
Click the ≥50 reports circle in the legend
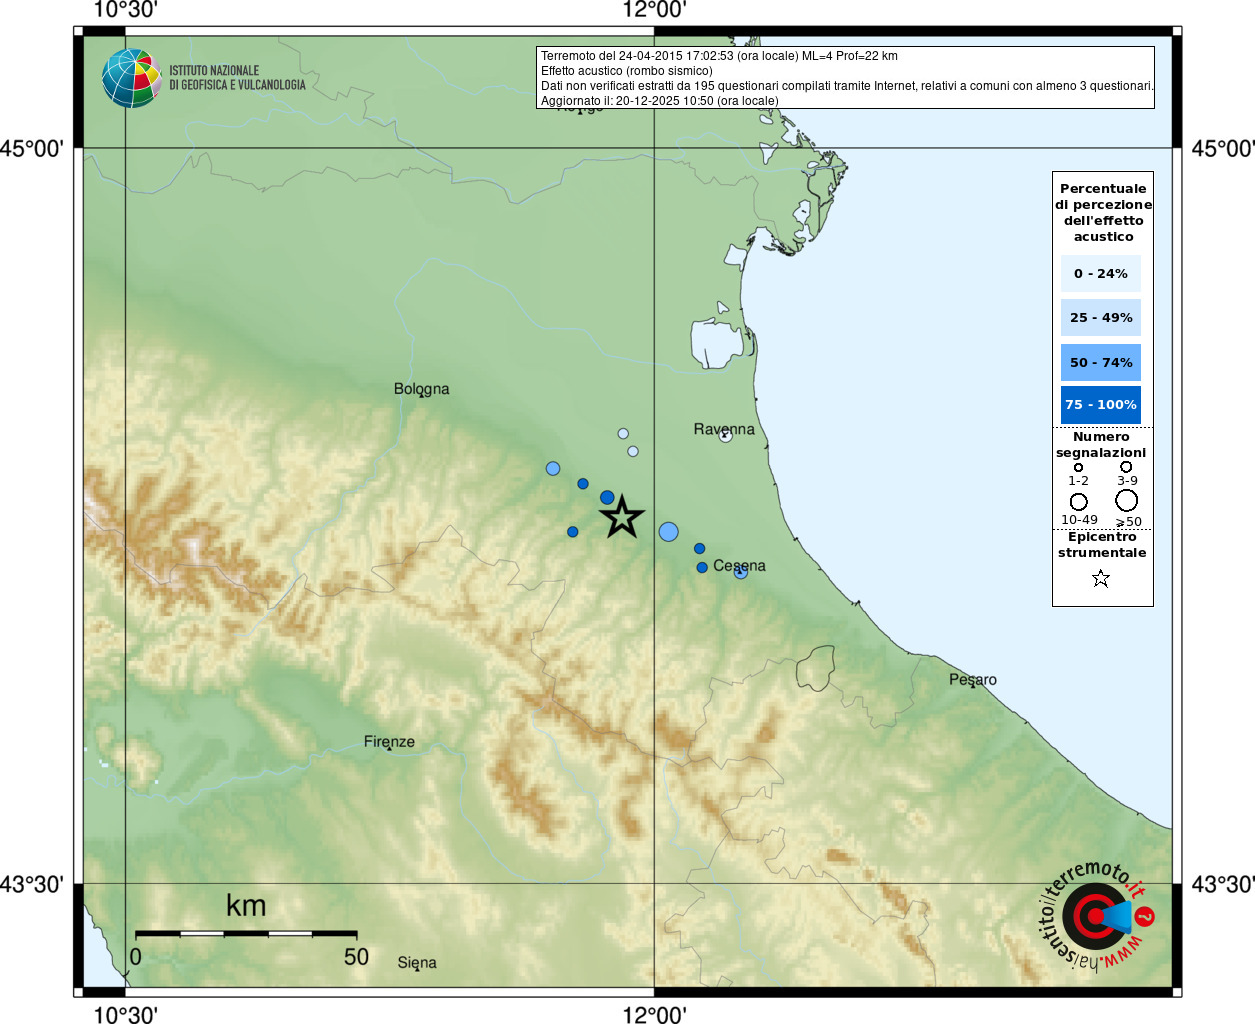coord(1127,500)
